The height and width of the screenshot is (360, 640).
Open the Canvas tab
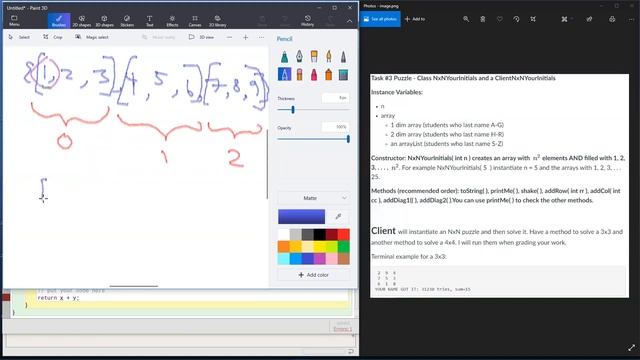tap(195, 20)
